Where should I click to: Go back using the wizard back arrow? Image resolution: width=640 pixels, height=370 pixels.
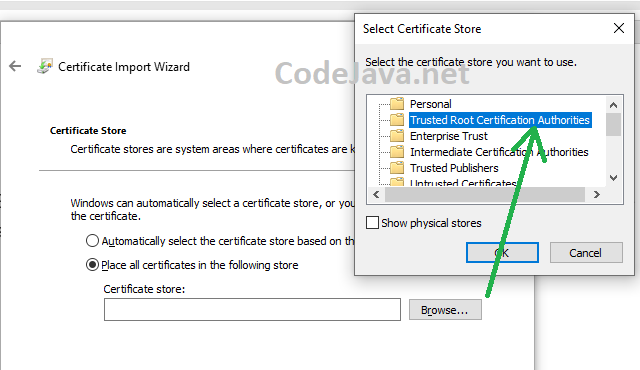click(15, 66)
